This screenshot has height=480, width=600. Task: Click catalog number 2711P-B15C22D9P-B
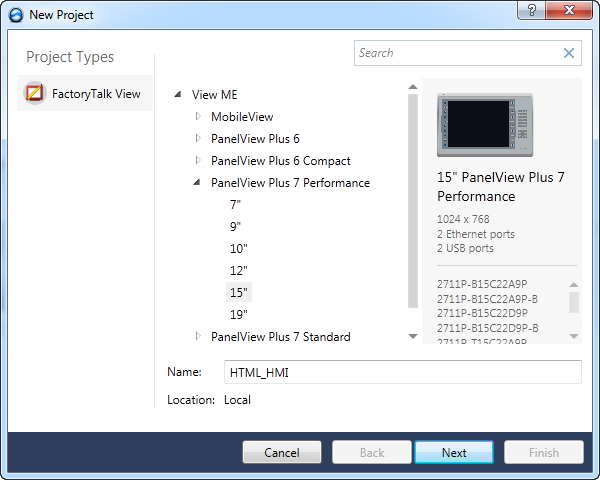coord(488,328)
